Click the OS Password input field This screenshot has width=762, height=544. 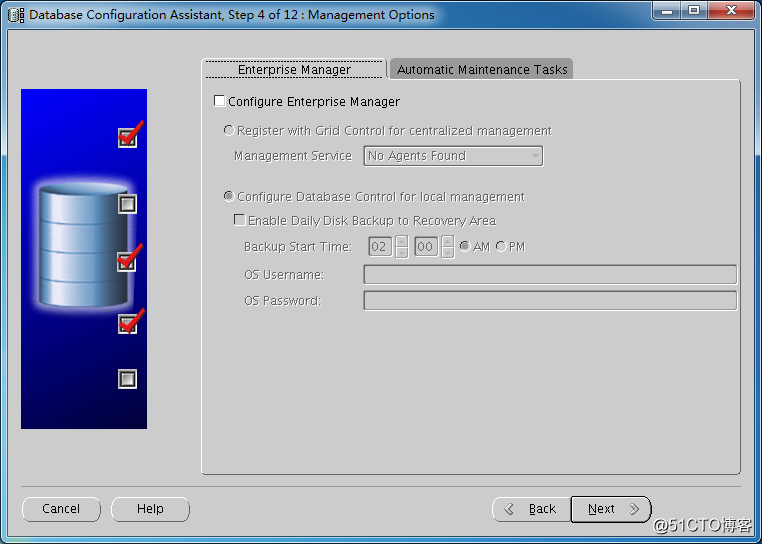[x=550, y=301]
